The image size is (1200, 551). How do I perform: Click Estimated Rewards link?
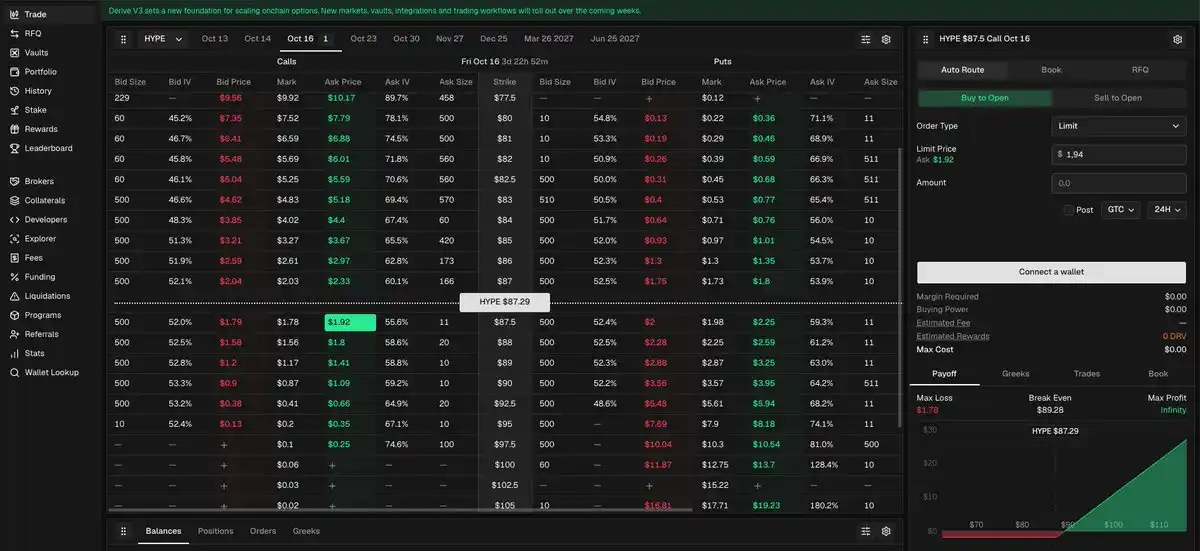(x=953, y=336)
